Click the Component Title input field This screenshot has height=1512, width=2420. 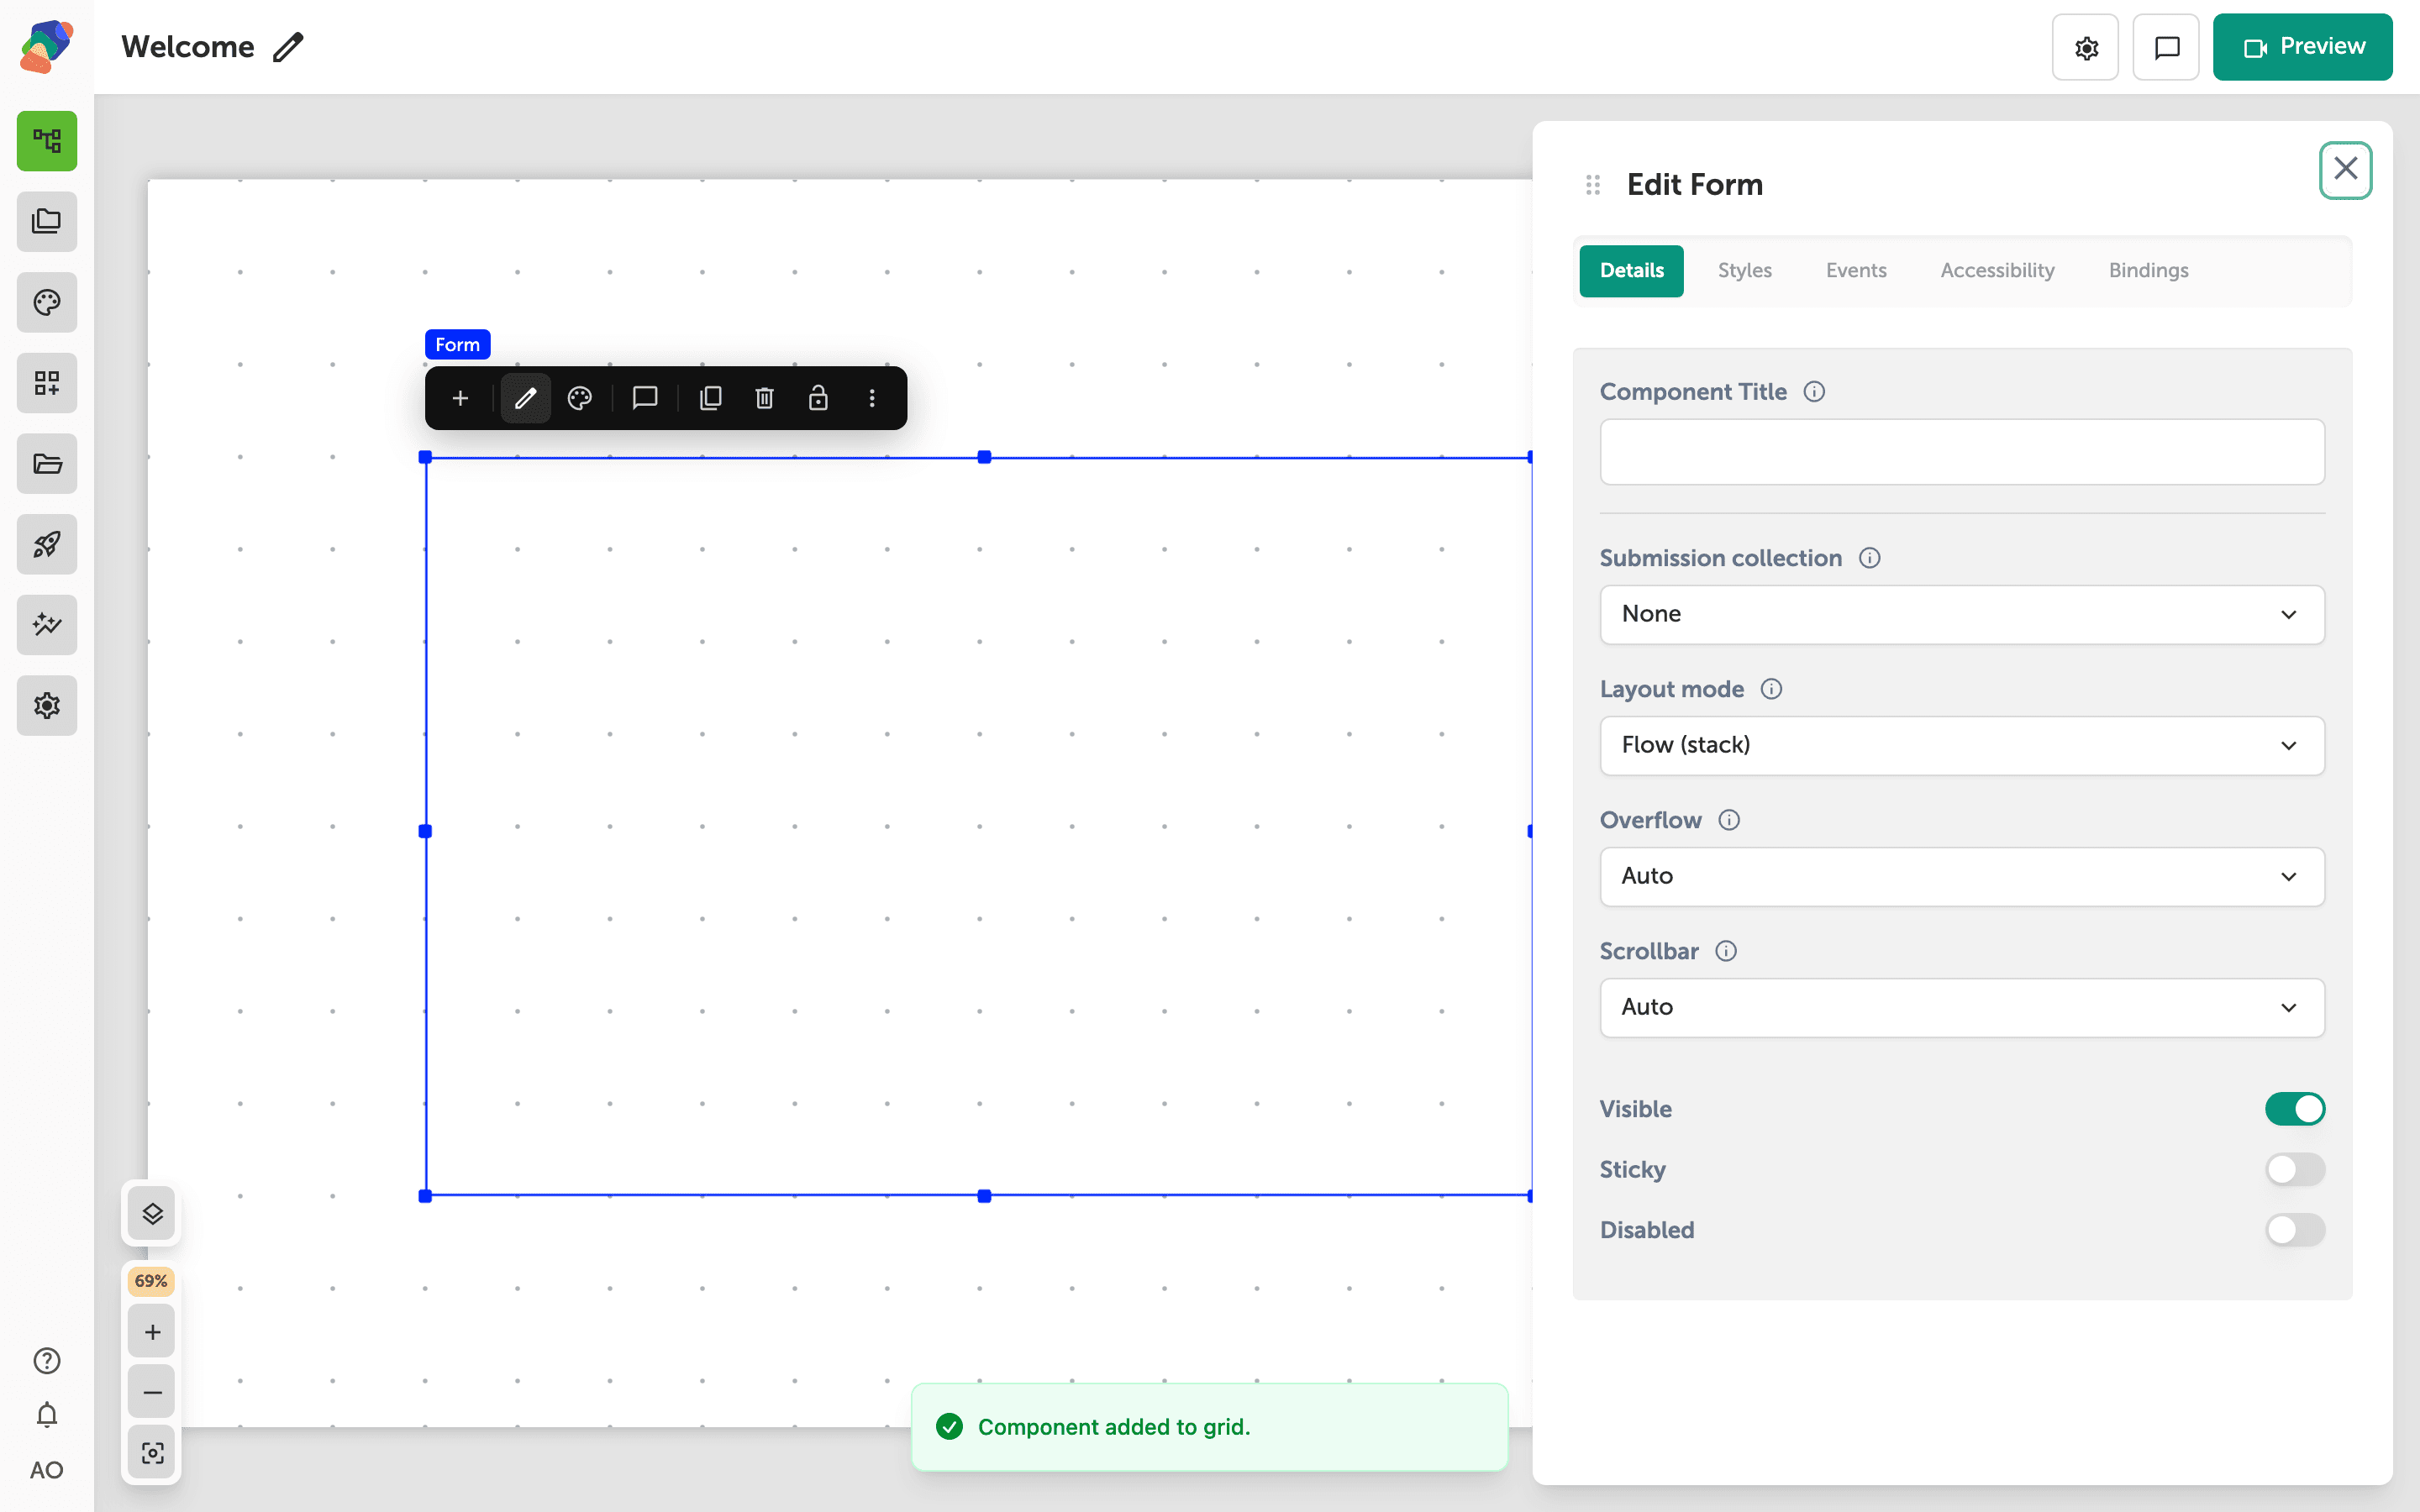1962,452
